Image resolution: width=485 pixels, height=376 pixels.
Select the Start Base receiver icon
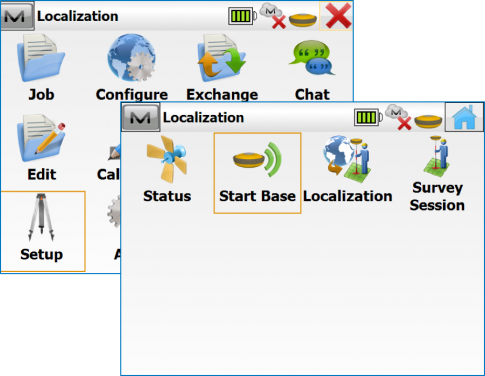(257, 159)
